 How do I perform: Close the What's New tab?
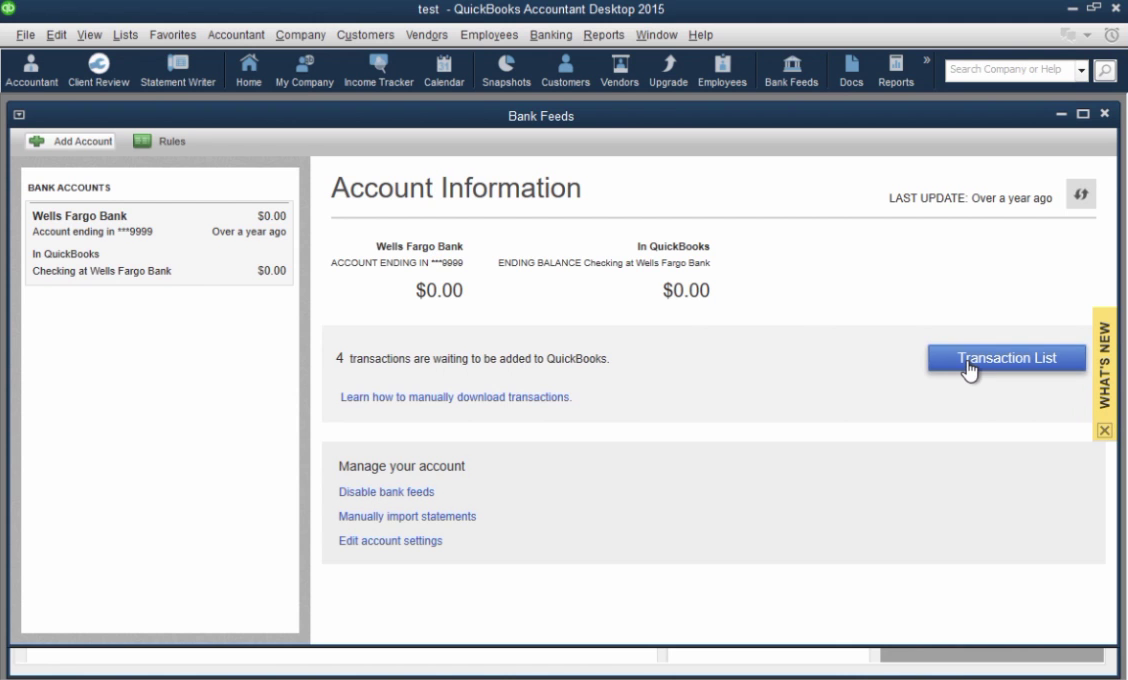[x=1104, y=430]
